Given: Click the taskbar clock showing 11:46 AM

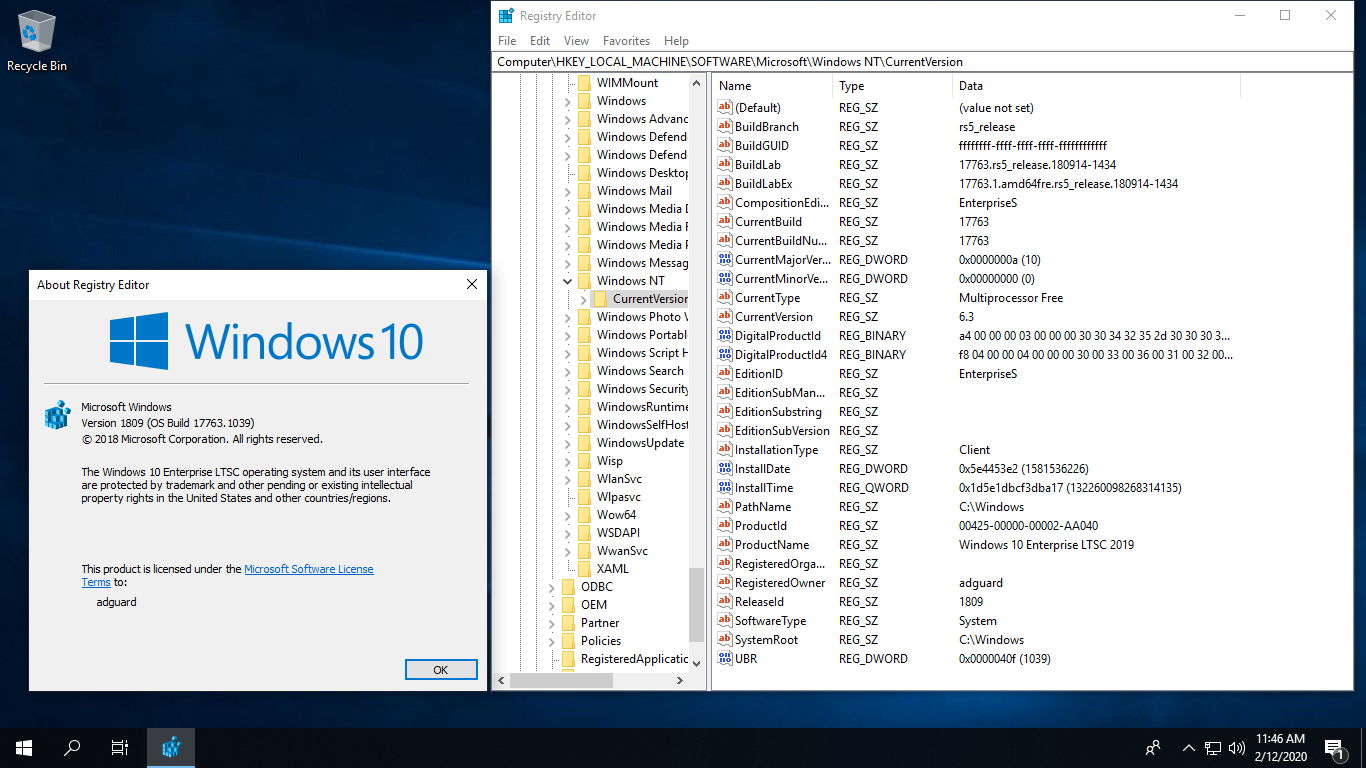Looking at the screenshot, I should point(1280,747).
